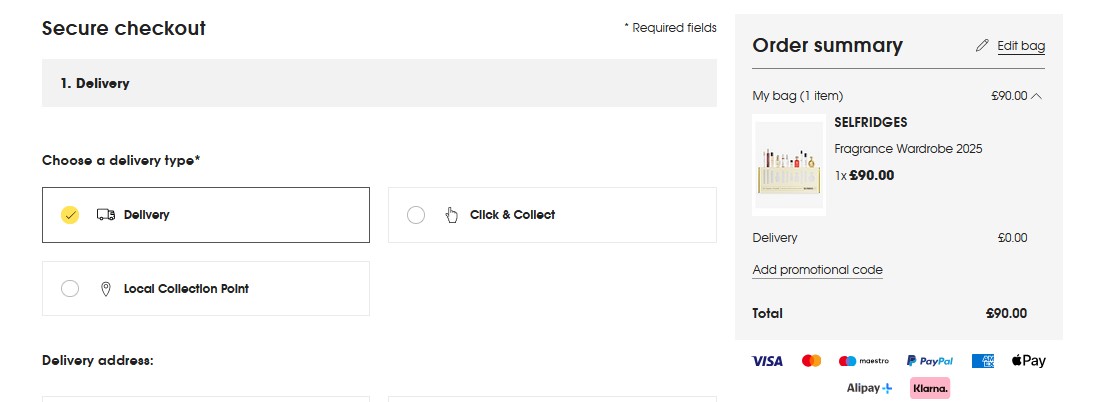The width and height of the screenshot is (1093, 402).
Task: Collapse the My bag items chevron
Action: pos(1036,96)
